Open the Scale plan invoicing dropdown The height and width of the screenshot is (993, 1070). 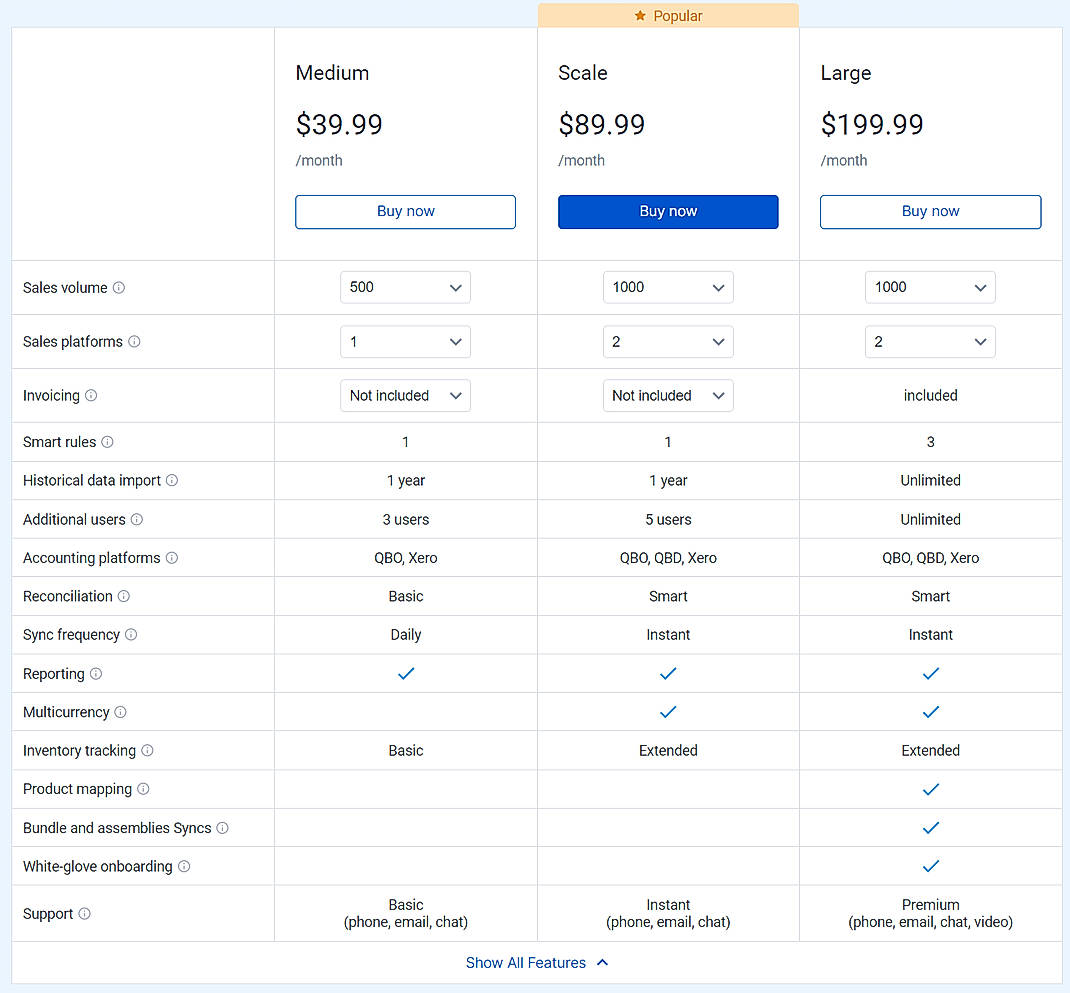(x=668, y=395)
